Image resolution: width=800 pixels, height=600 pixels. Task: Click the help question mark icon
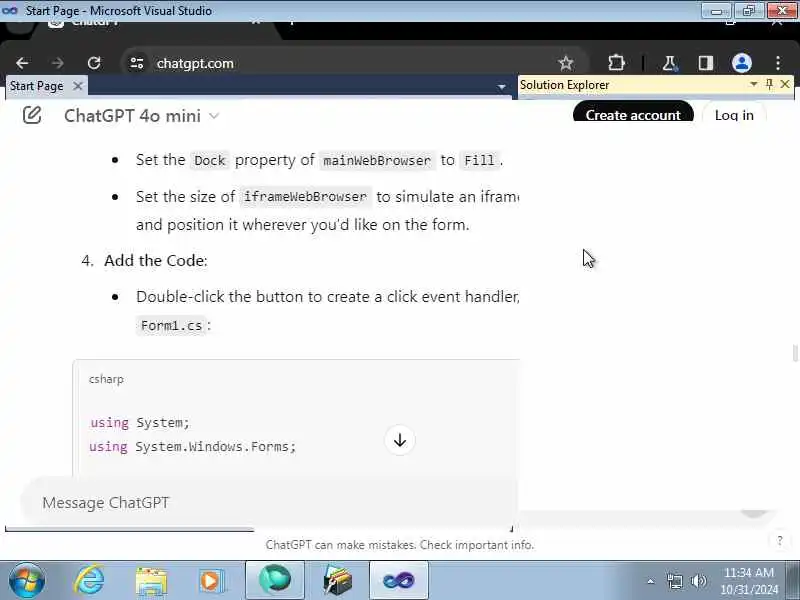779,541
